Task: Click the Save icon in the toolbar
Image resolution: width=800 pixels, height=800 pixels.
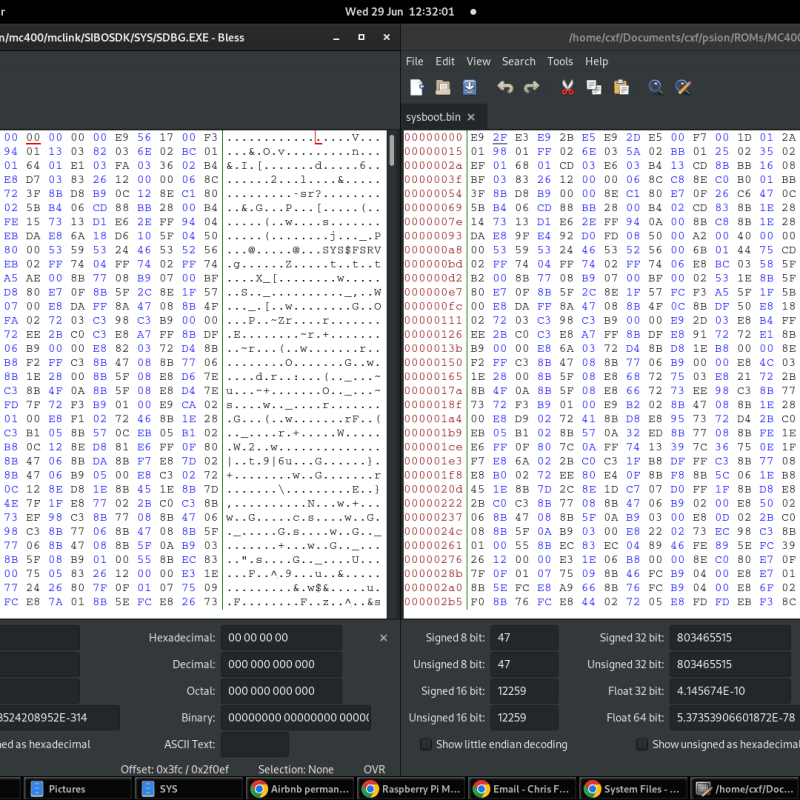Action: click(x=469, y=87)
